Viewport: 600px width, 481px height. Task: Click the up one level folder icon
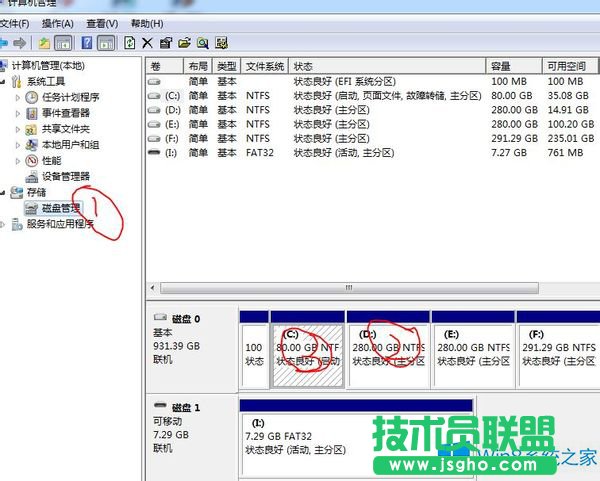click(44, 43)
